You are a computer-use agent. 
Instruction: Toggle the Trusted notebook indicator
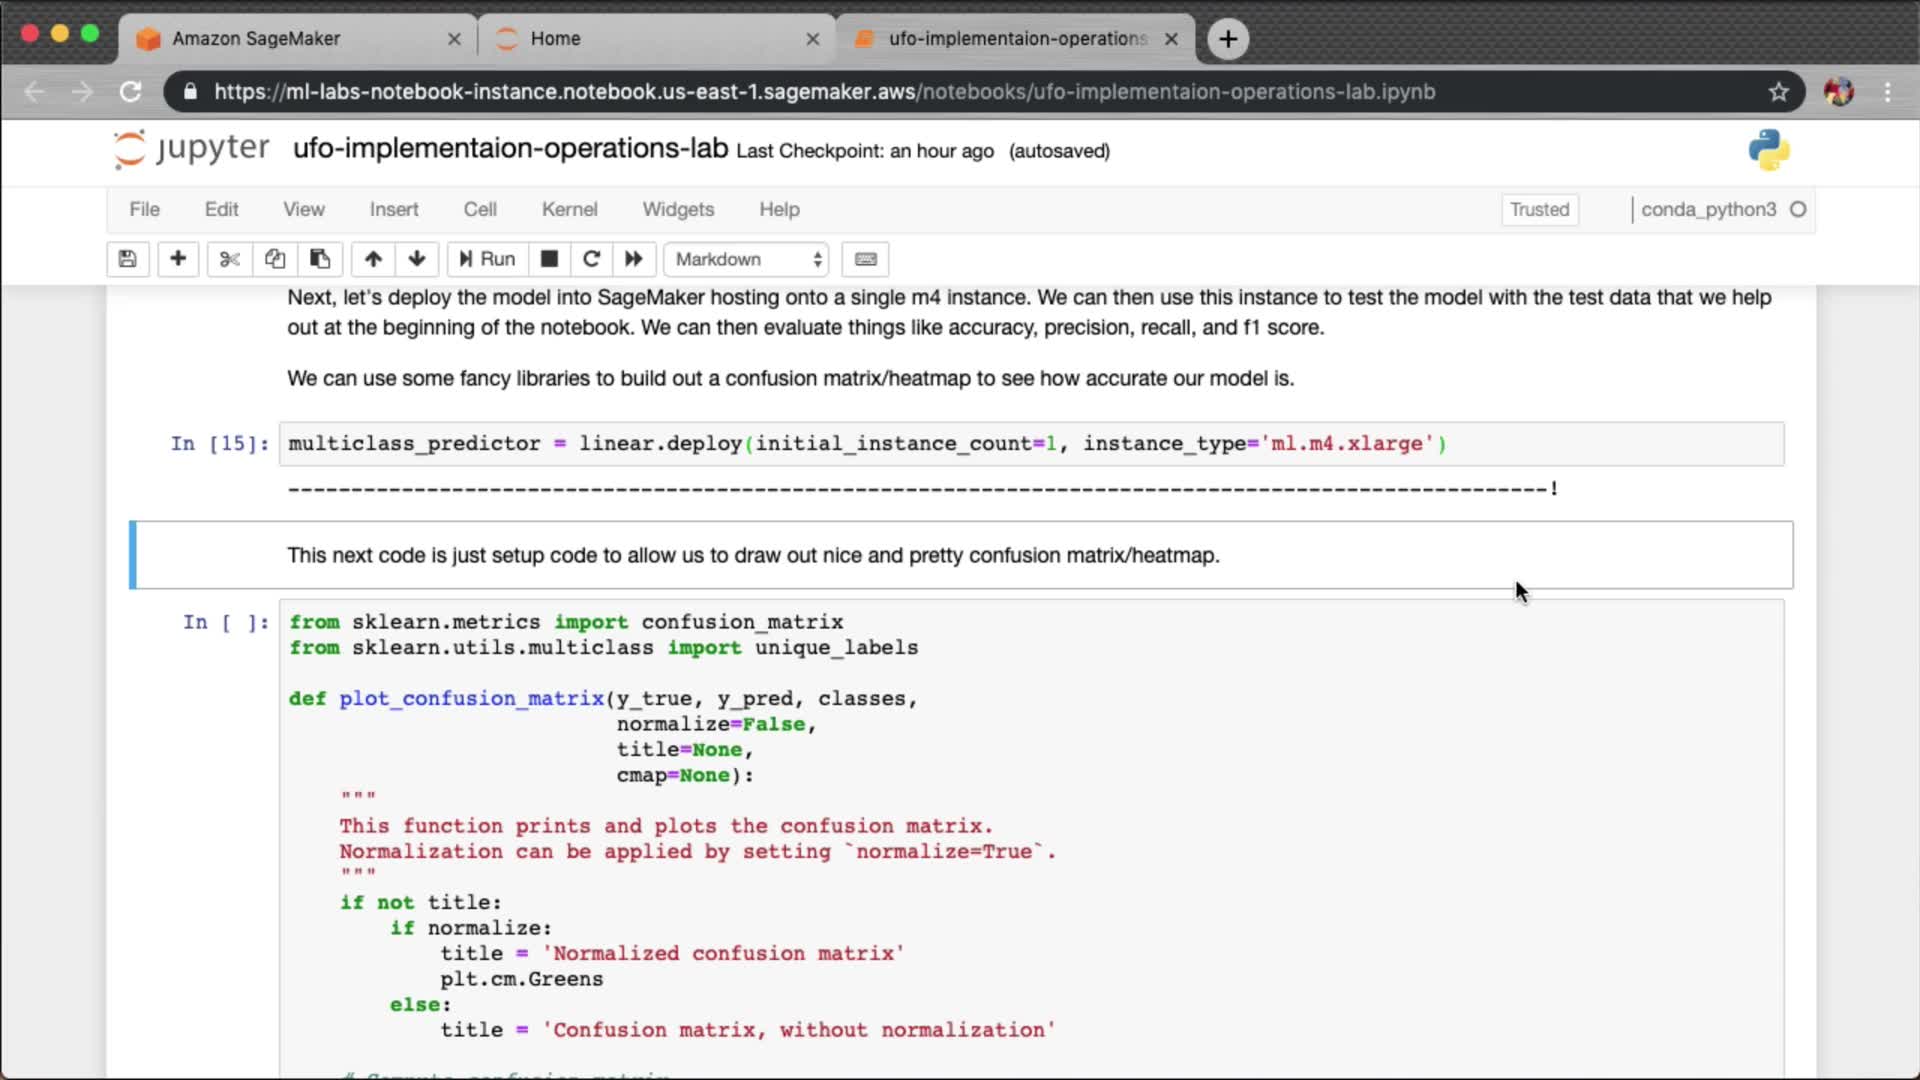coord(1539,209)
